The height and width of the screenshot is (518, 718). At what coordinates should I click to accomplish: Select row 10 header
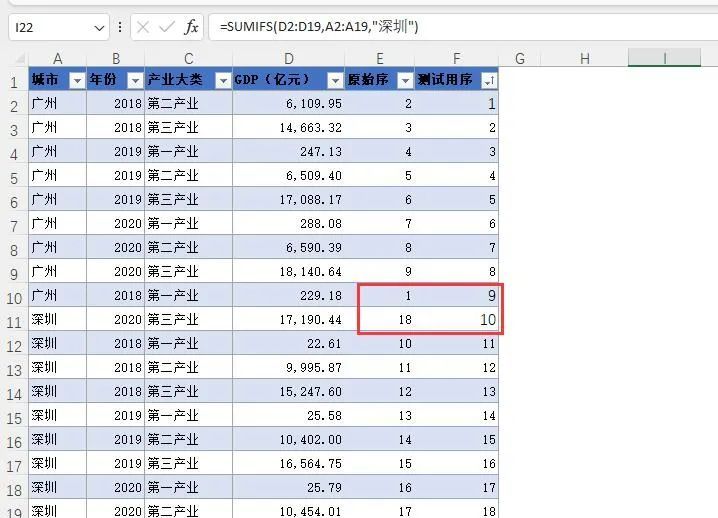coord(14,297)
